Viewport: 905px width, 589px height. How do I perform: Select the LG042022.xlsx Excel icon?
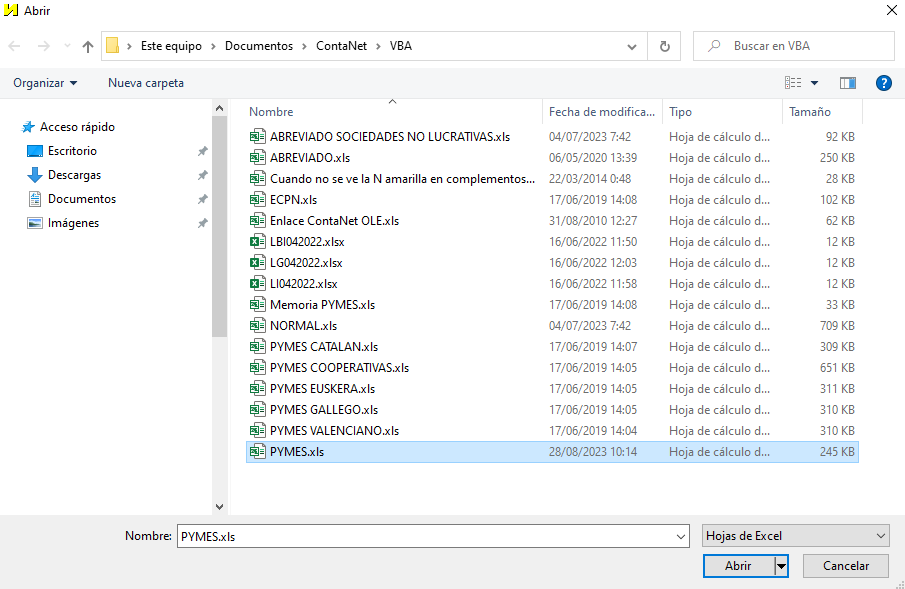[257, 263]
